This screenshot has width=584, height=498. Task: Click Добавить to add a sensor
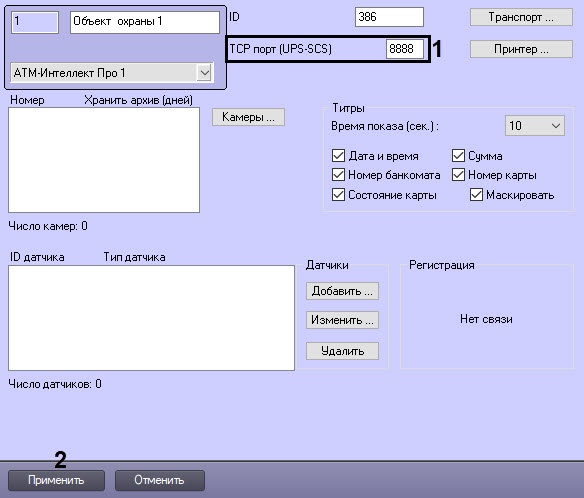pyautogui.click(x=342, y=291)
